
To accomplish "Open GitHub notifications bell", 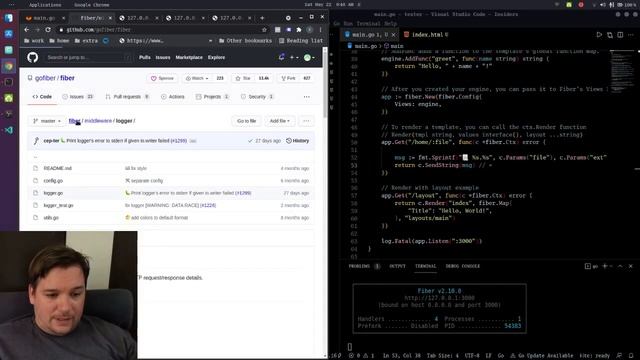I will pyautogui.click(x=281, y=57).
